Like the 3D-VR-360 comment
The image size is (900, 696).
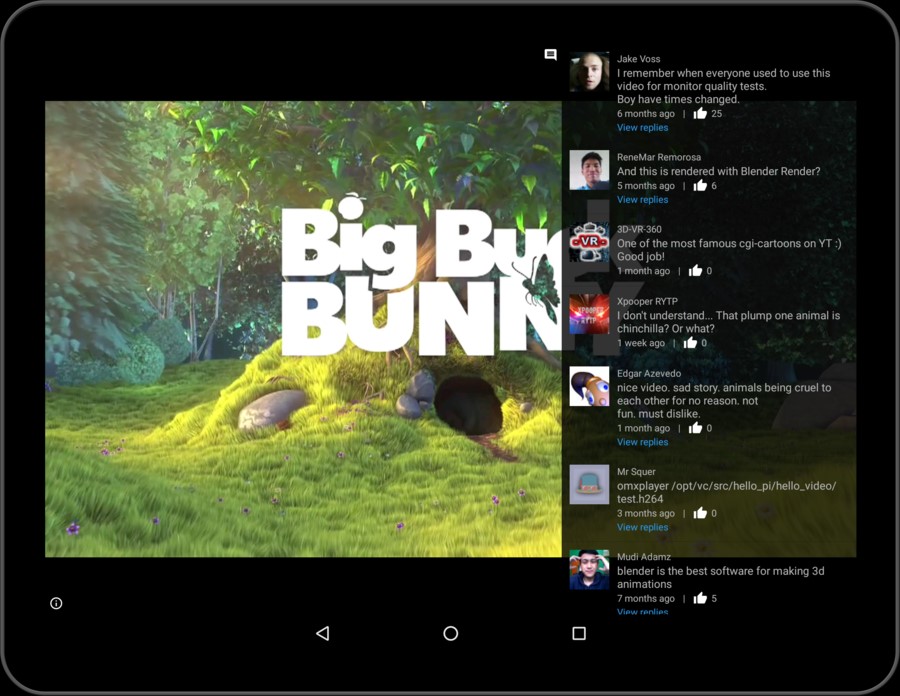695,270
